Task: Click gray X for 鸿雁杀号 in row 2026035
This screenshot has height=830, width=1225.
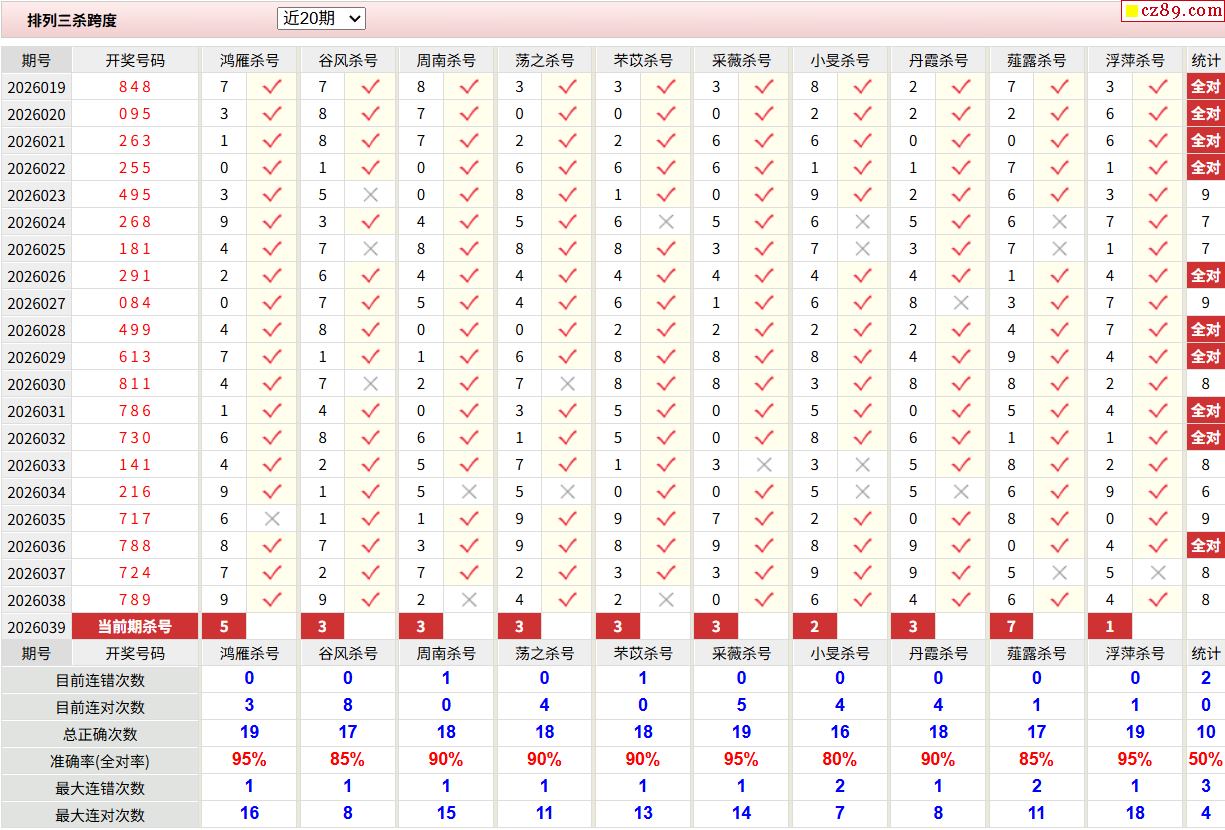Action: pyautogui.click(x=272, y=519)
